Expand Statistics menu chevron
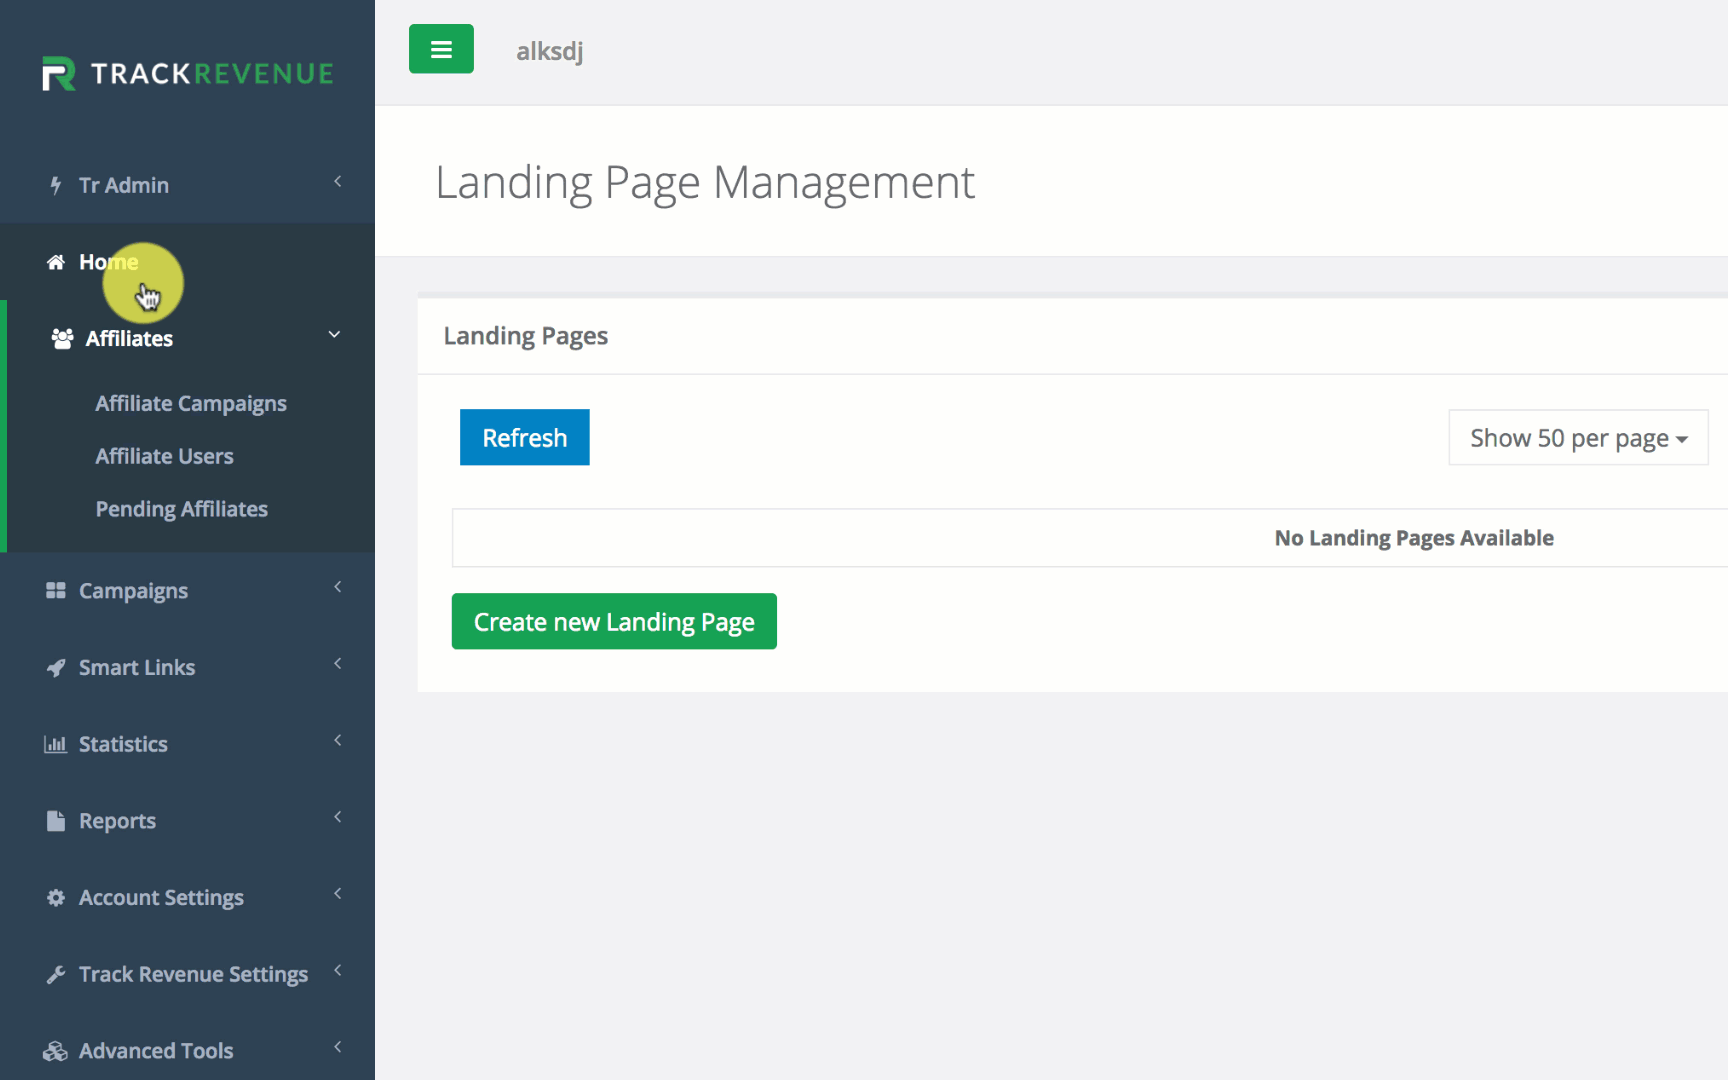Screen dimensions: 1728x1080 pos(338,740)
